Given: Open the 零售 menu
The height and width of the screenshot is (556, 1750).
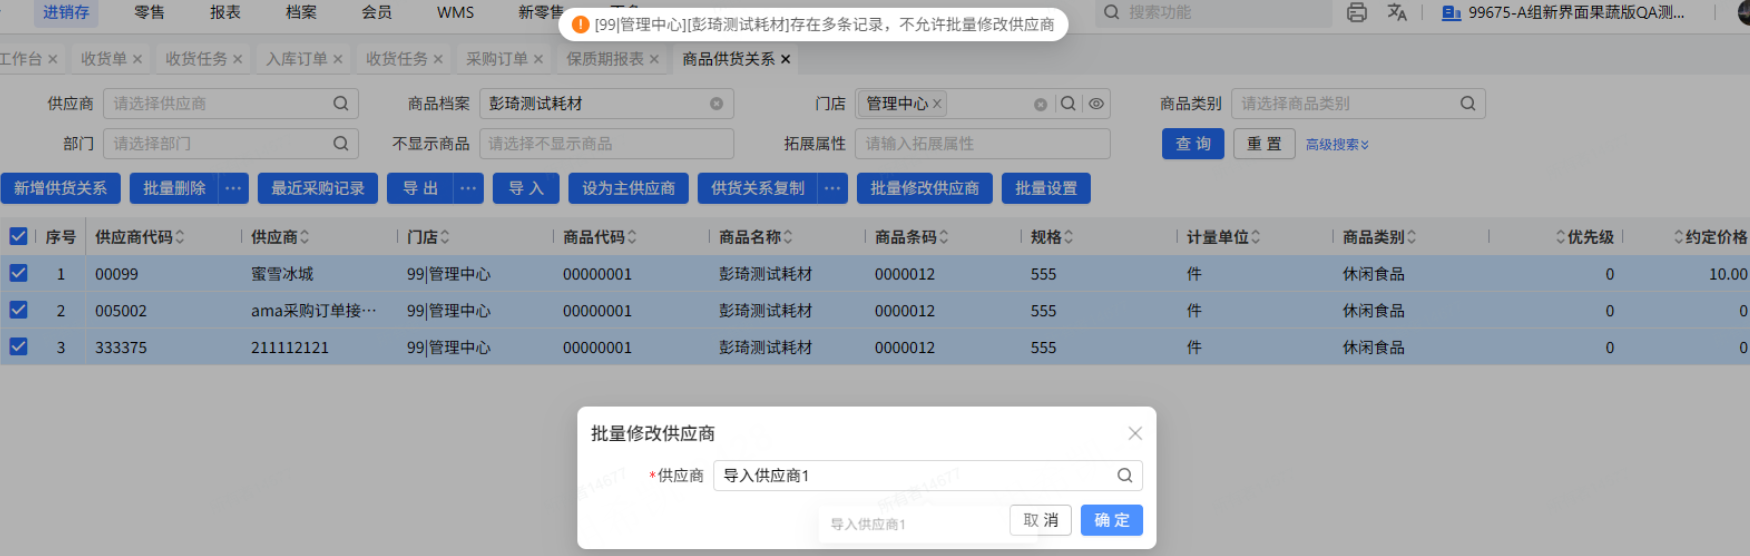Looking at the screenshot, I should point(149,12).
